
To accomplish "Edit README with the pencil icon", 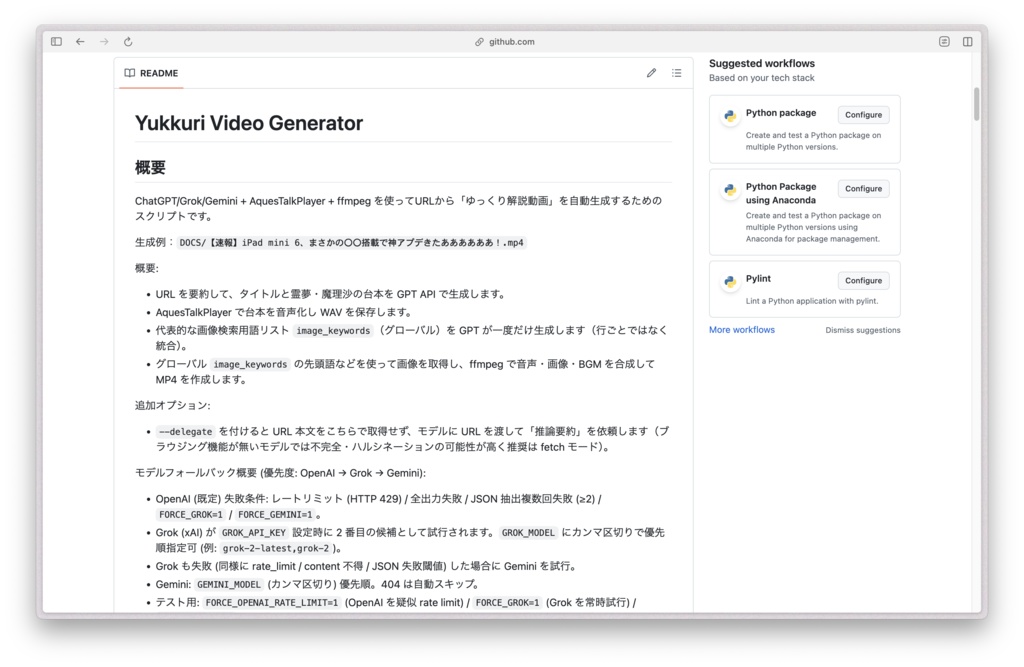I will coord(651,73).
